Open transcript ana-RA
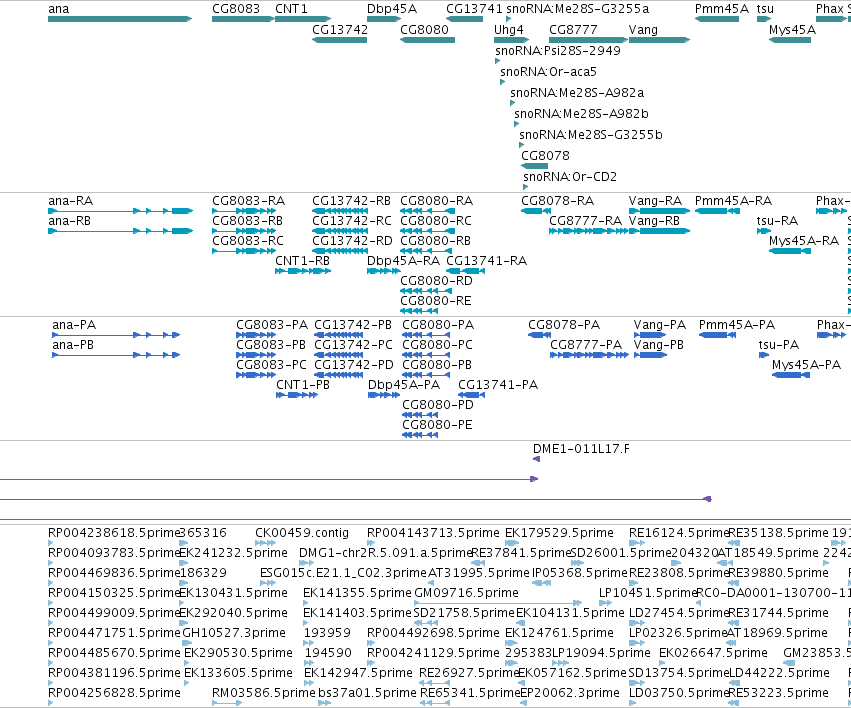The height and width of the screenshot is (708, 851). [x=71, y=201]
